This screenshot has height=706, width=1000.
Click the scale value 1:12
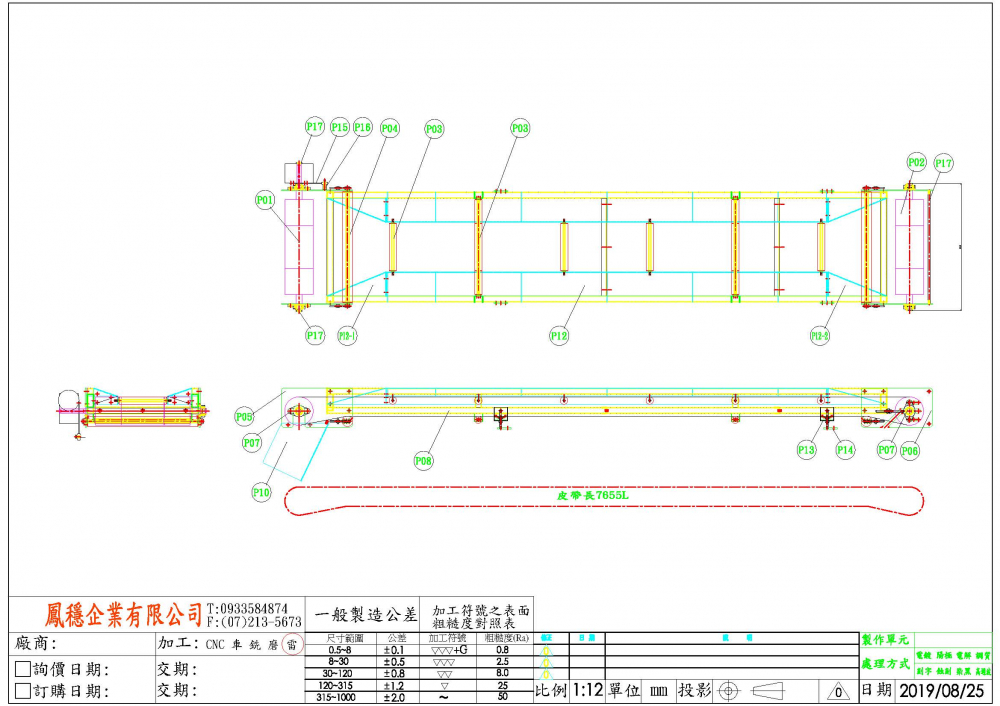[587, 690]
